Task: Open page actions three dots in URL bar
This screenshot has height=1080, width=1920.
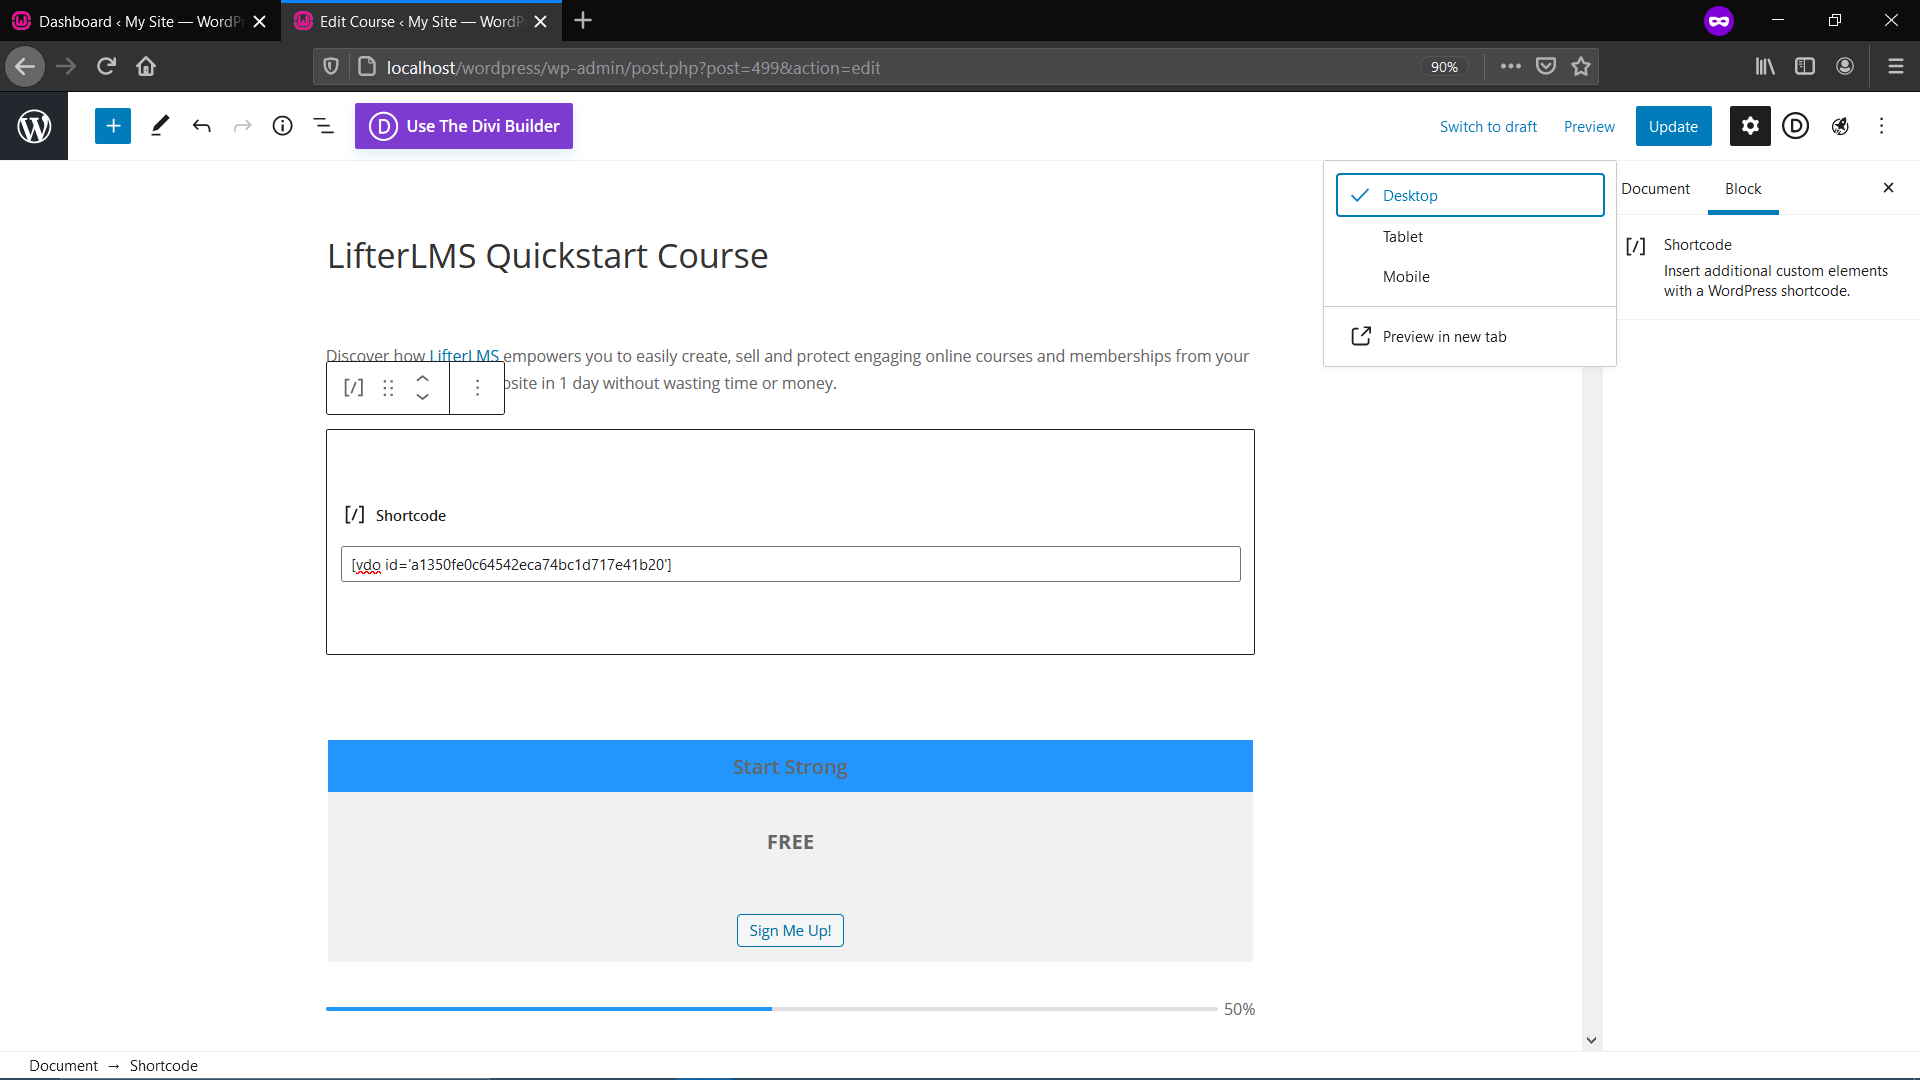Action: pos(1511,67)
